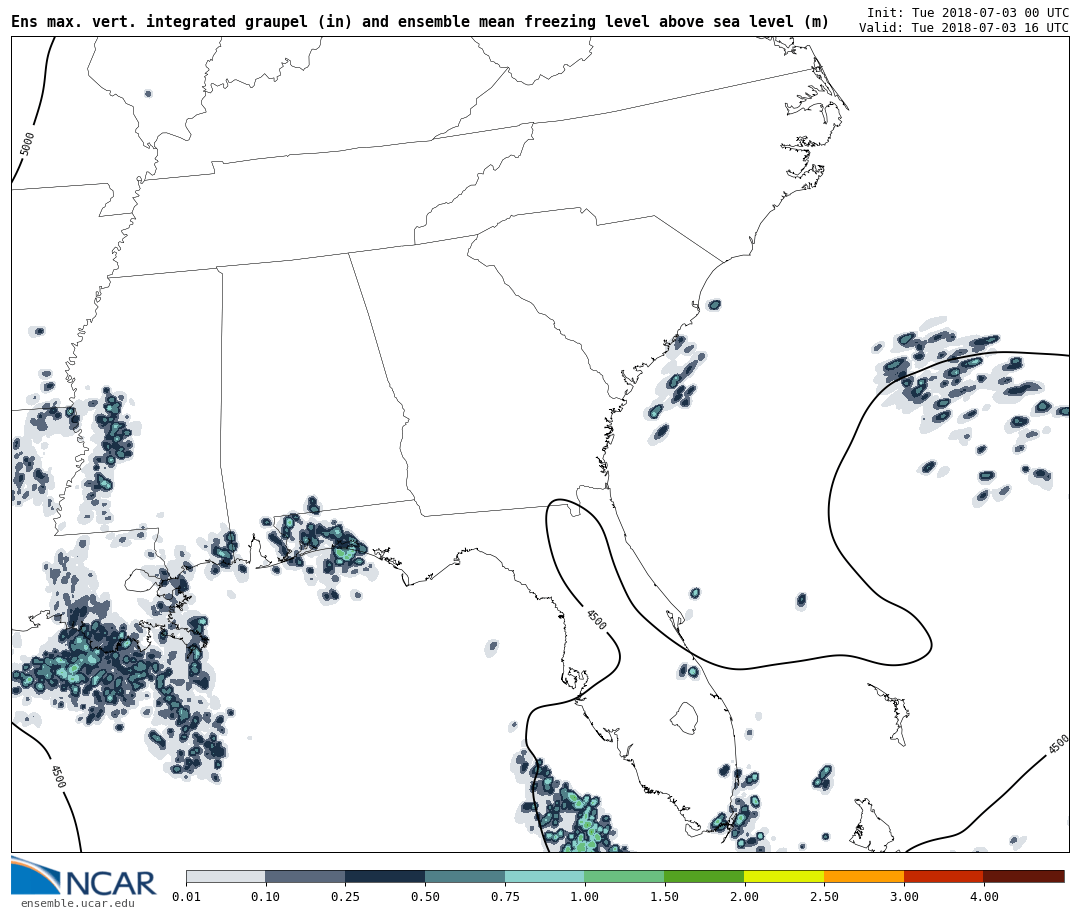Pick the slate gray 0.10–0.25 legend swatch
This screenshot has height=915, width=1080.
tap(305, 876)
